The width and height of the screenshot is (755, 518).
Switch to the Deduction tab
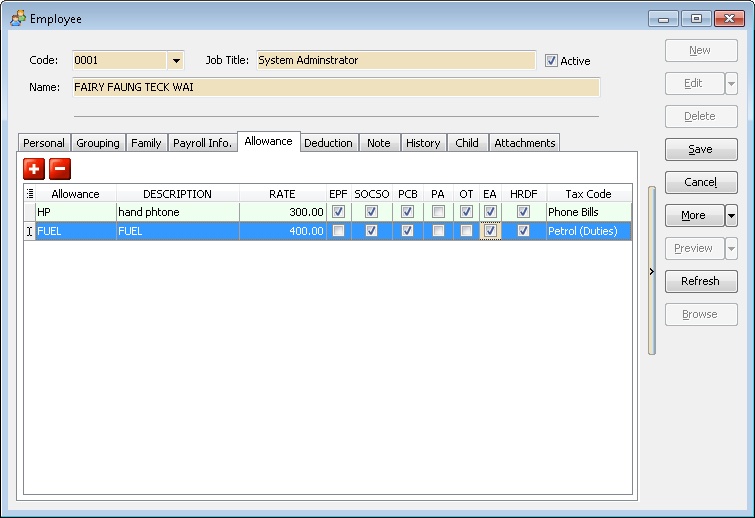[328, 143]
